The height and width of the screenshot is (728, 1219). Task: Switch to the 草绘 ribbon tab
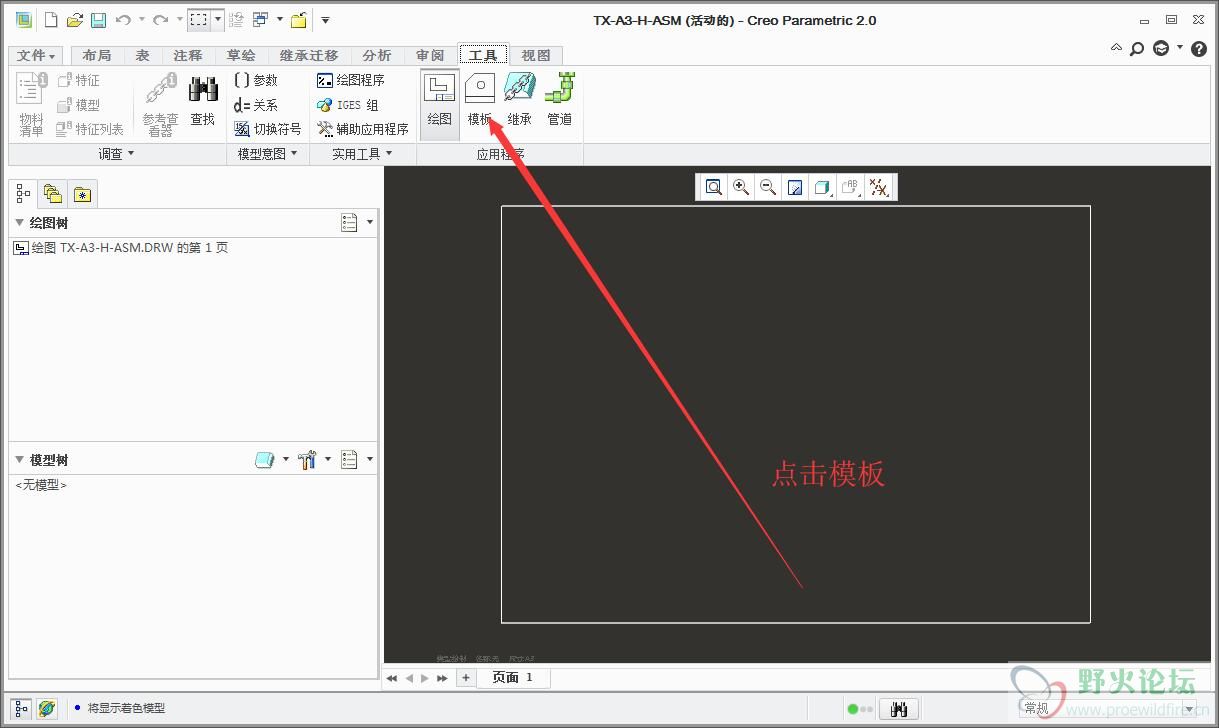coord(241,56)
